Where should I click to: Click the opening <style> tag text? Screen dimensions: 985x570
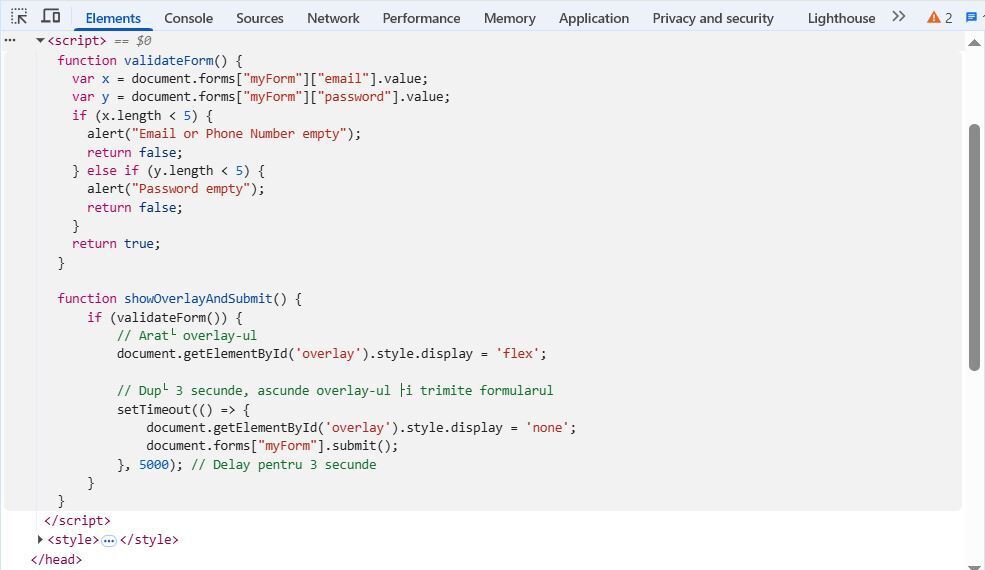click(x=73, y=539)
